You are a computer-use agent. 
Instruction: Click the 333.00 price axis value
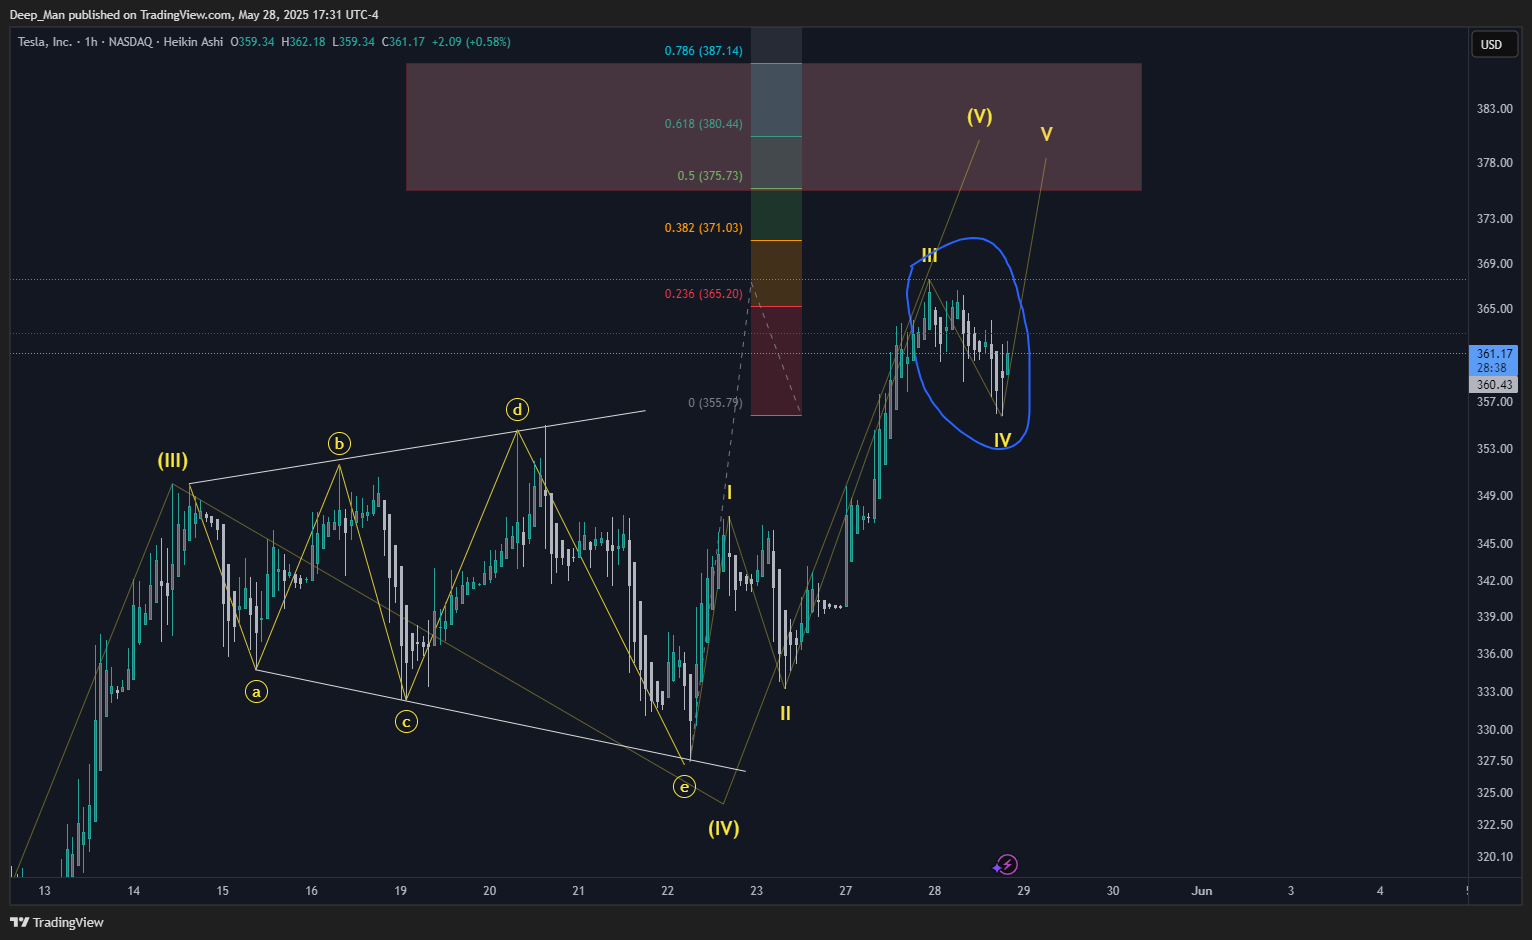[x=1495, y=692]
